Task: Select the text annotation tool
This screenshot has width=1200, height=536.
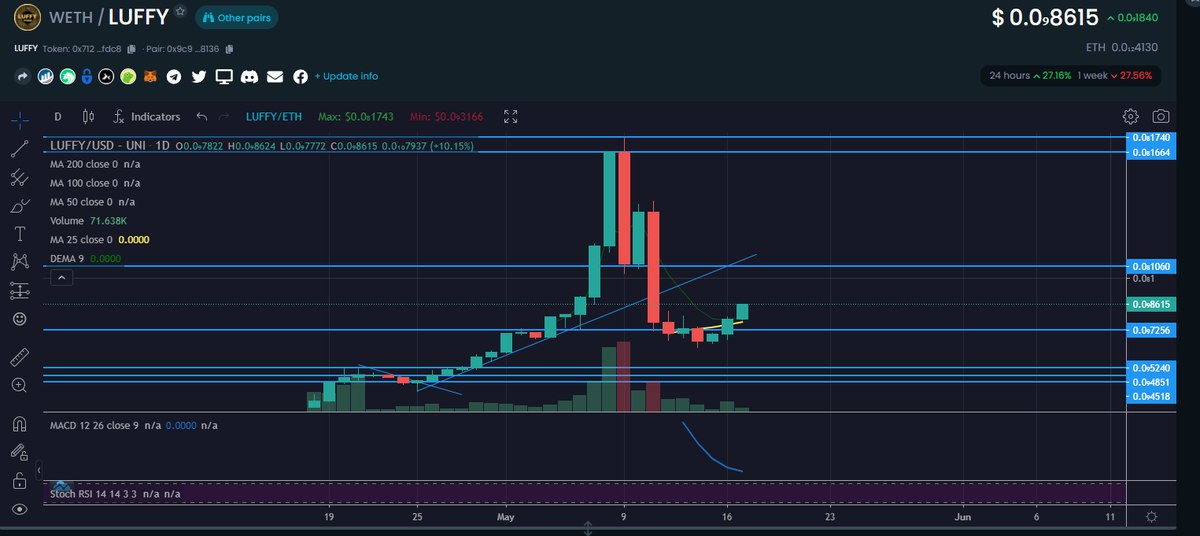Action: point(20,234)
